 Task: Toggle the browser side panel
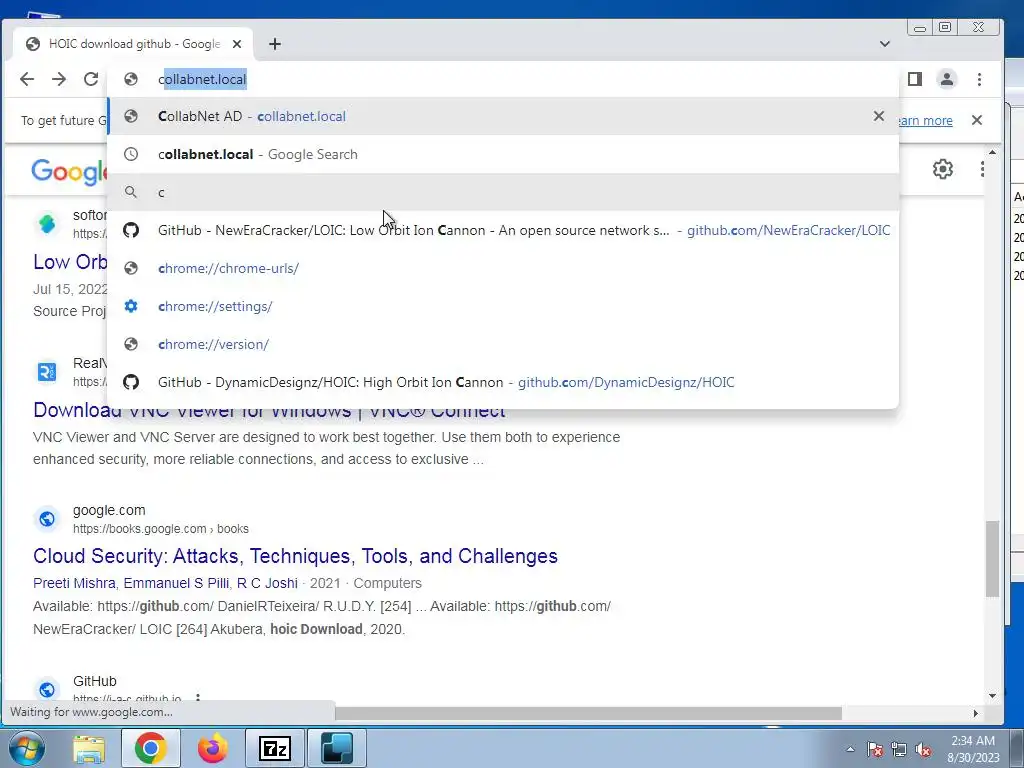915,79
